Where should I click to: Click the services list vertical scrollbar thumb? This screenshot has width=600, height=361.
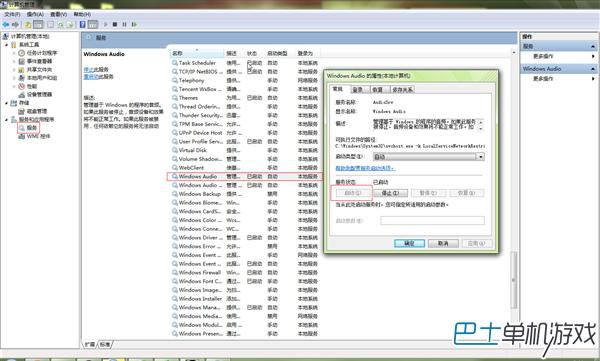click(x=514, y=280)
